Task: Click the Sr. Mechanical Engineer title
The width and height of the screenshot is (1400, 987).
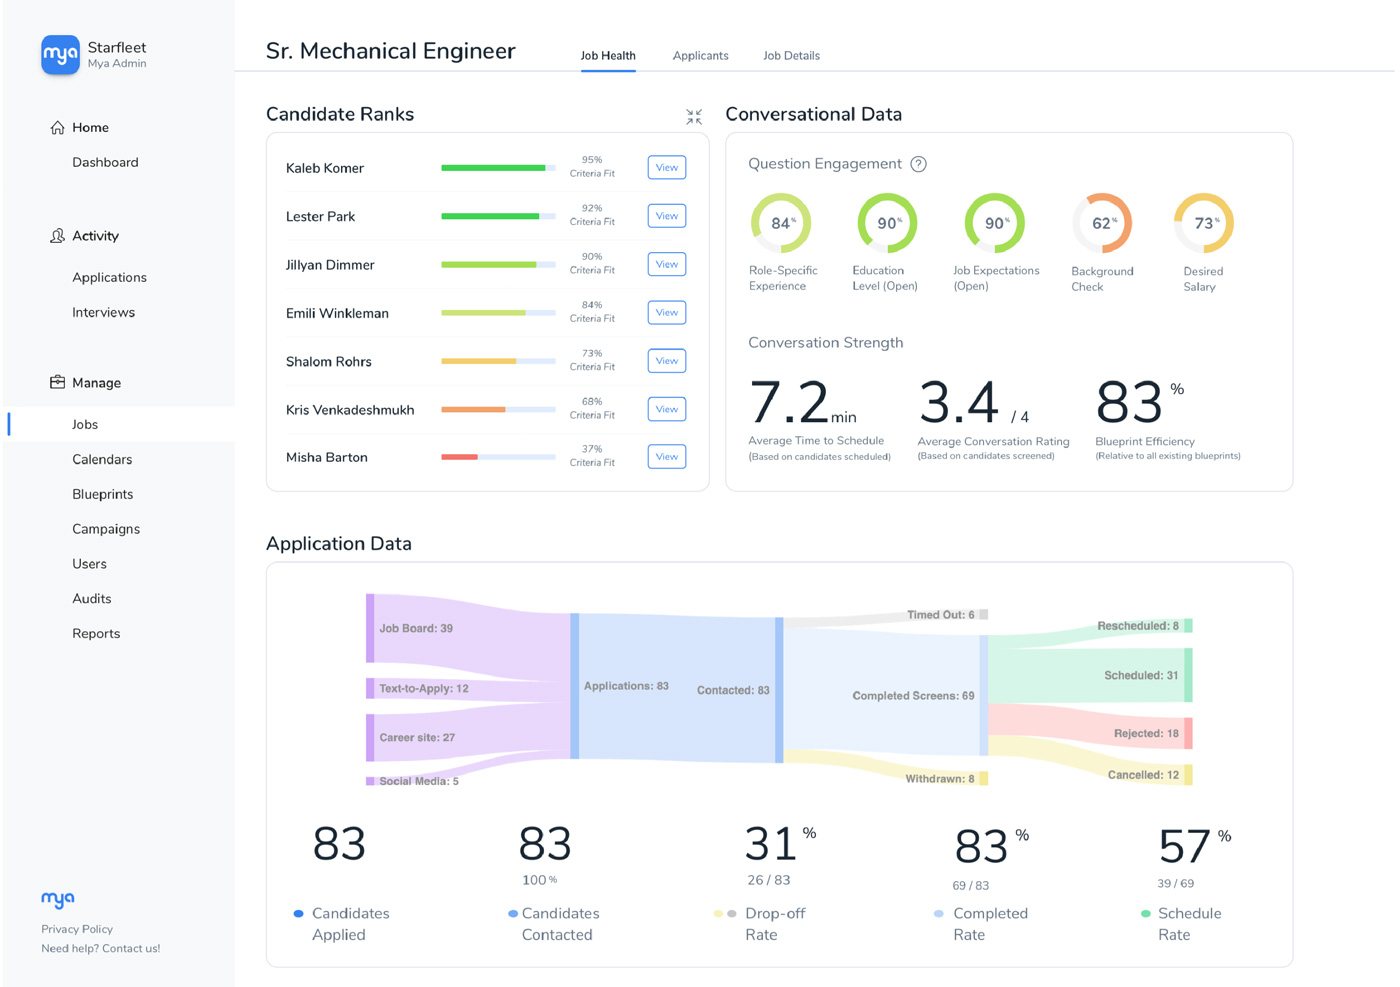Action: 390,51
